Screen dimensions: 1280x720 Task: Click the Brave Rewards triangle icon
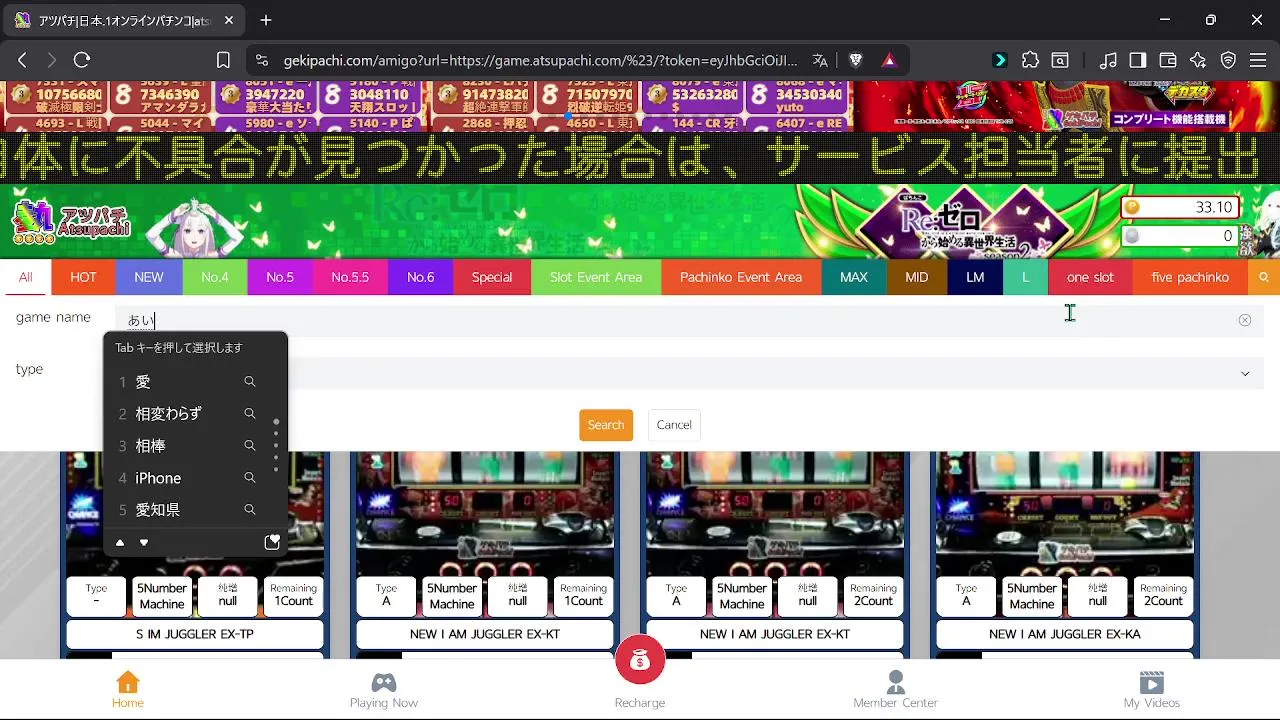pyautogui.click(x=889, y=60)
